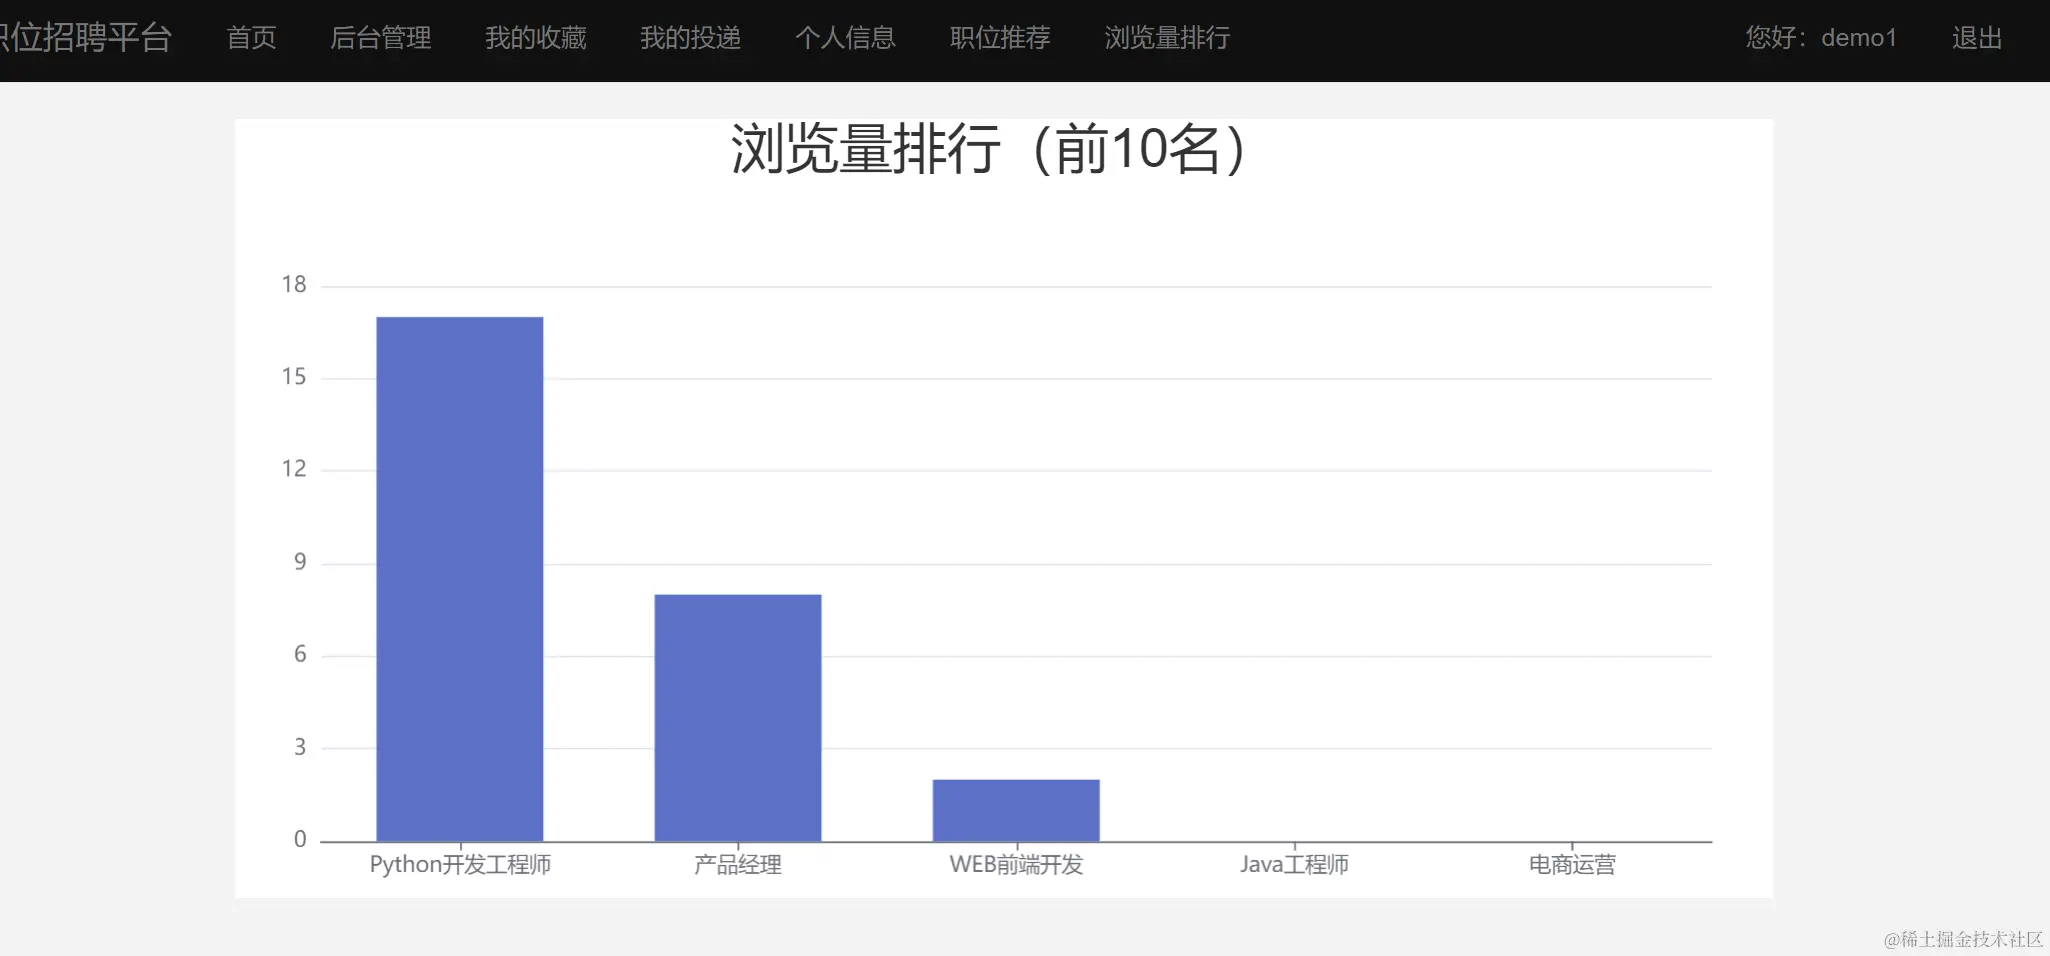Click the 退出 logout link
Viewport: 2050px width, 956px height.
[1977, 38]
